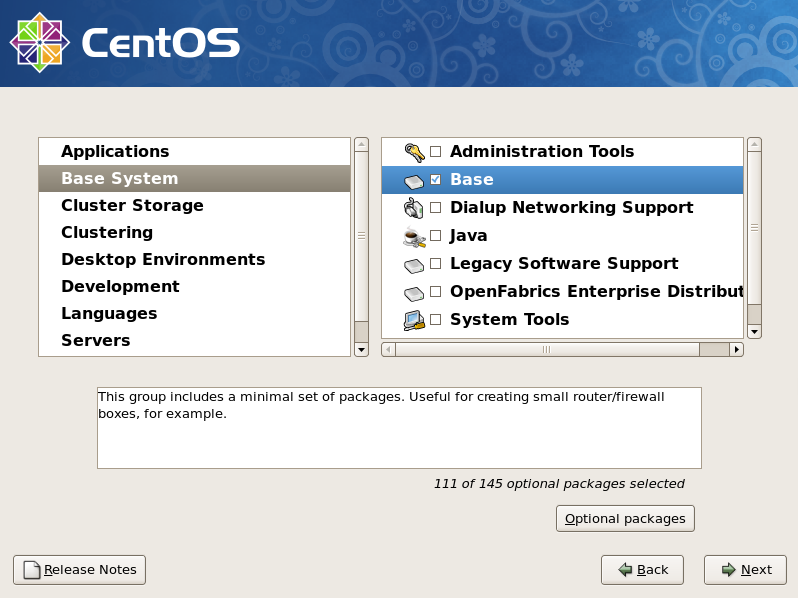Select the Legacy Software Support label
Screen dimensions: 798x598
coord(564,264)
